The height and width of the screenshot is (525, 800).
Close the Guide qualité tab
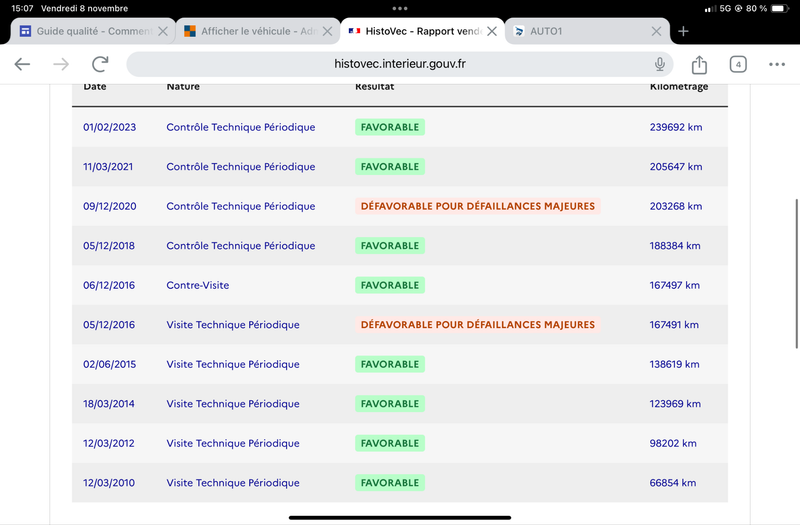click(163, 31)
